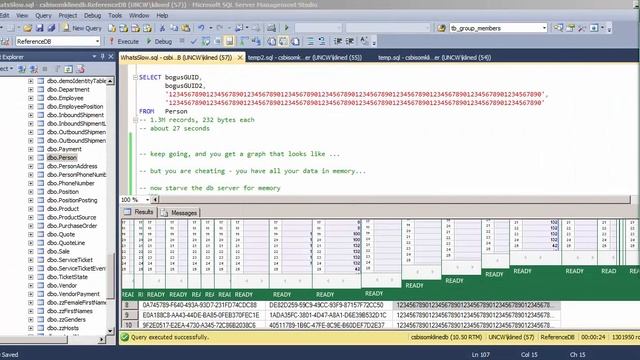
Task: Switch to the temp2.sql tab
Action: [x=305, y=58]
